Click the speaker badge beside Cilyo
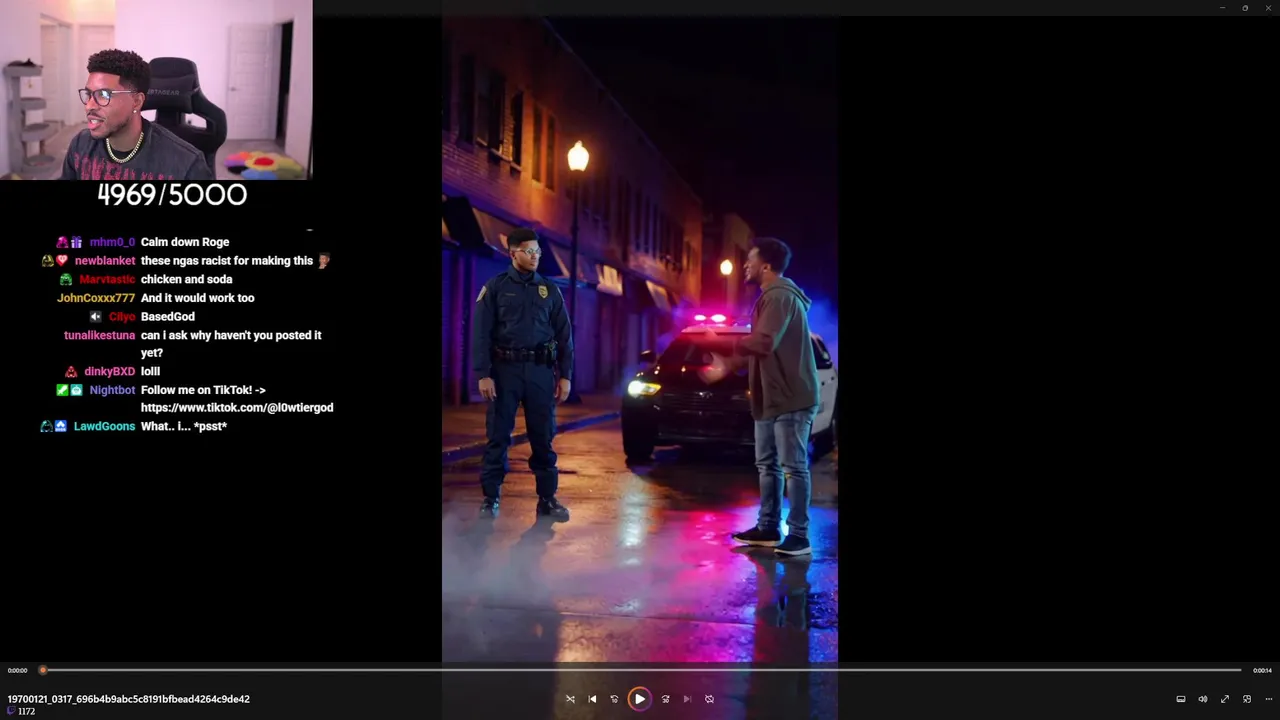 96,317
